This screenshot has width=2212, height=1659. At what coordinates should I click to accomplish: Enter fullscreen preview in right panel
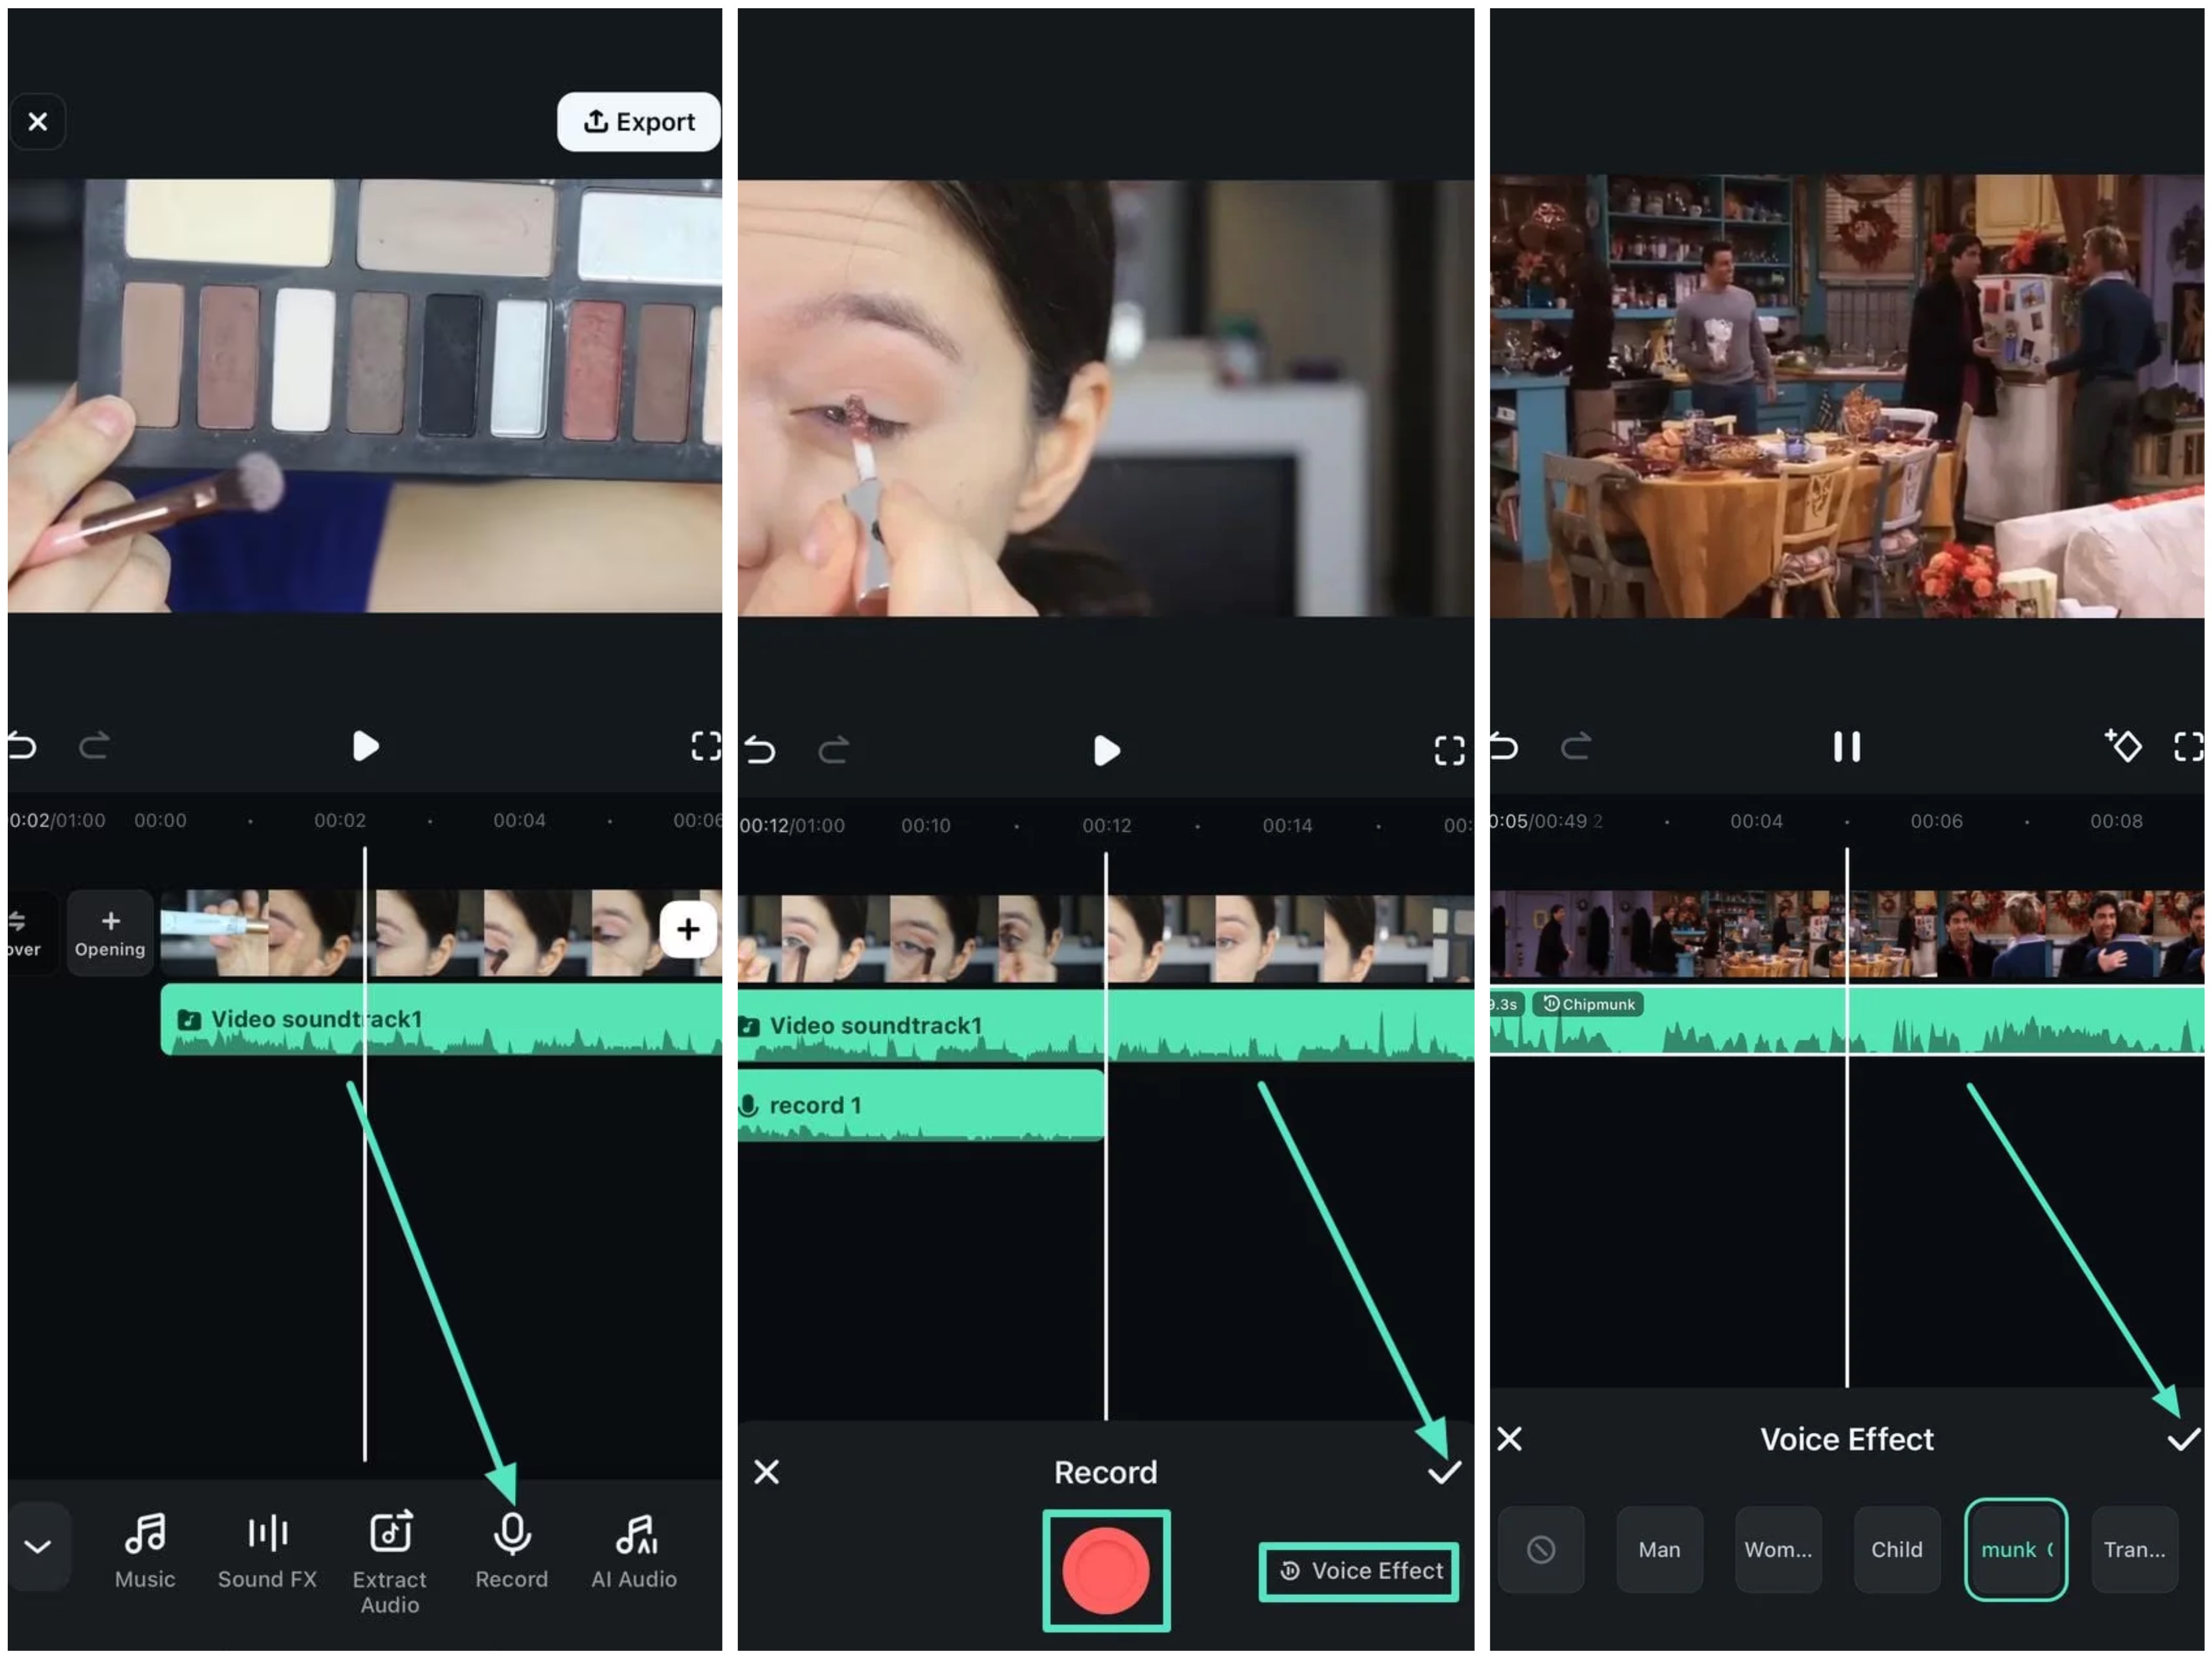2190,748
